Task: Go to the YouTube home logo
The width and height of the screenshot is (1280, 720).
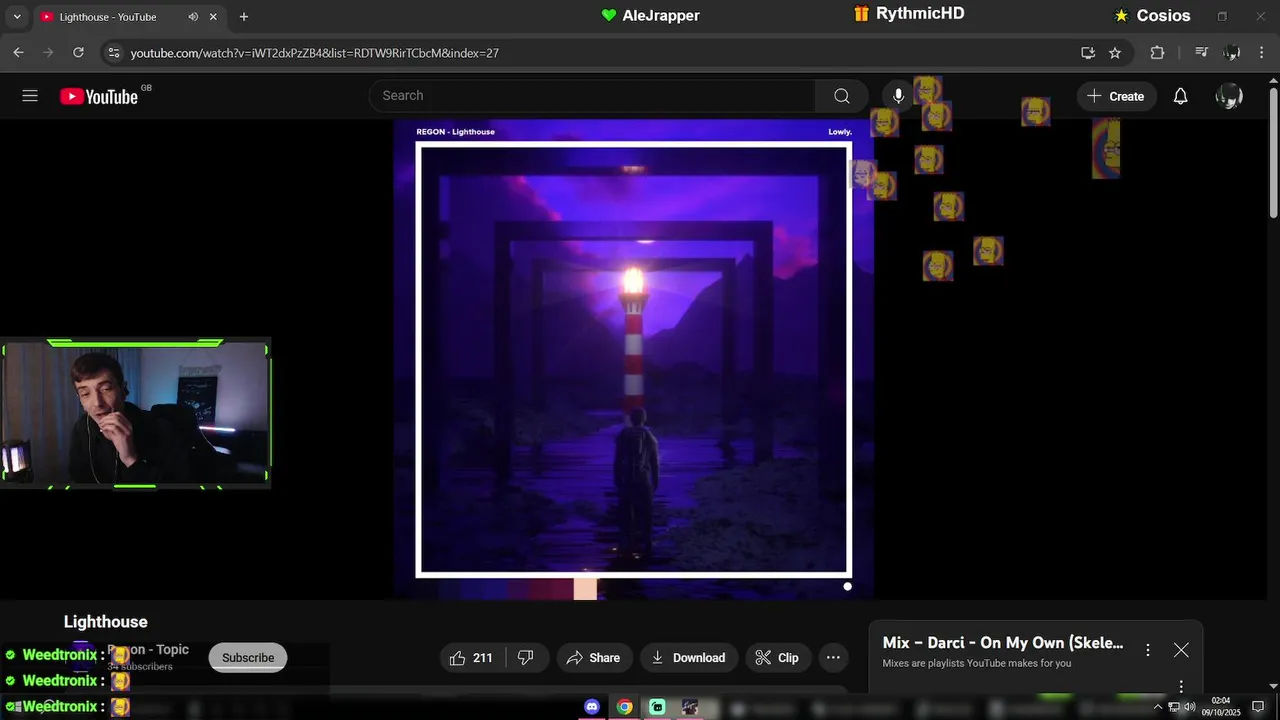Action: click(99, 96)
